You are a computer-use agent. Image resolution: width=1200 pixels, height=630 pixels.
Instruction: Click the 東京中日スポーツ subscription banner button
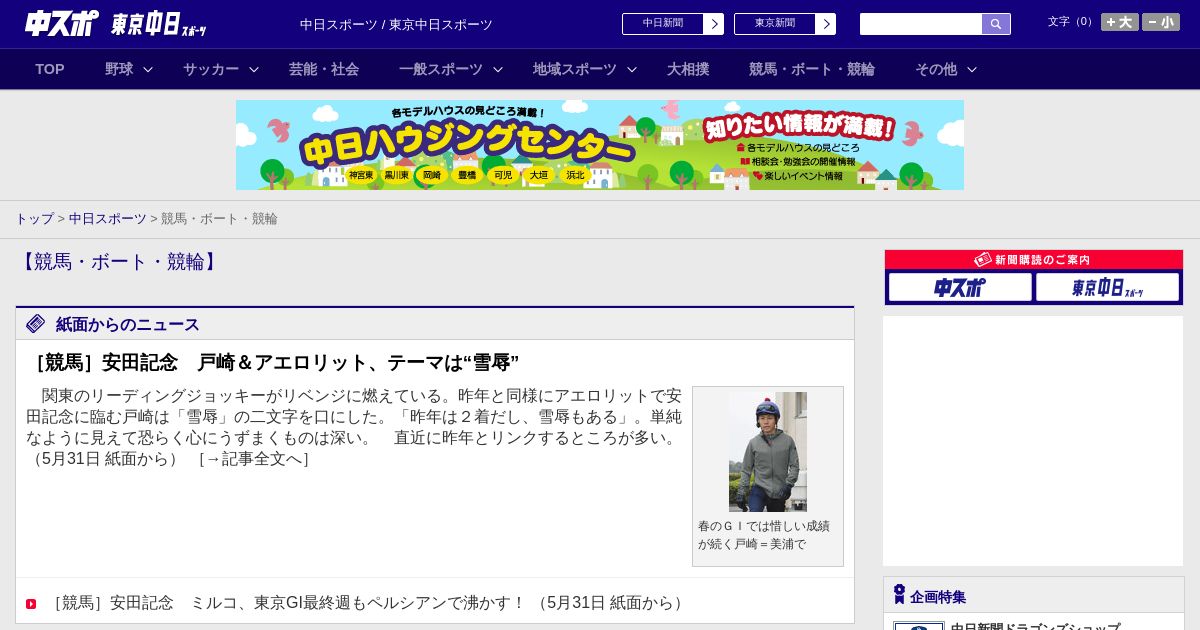(1107, 288)
